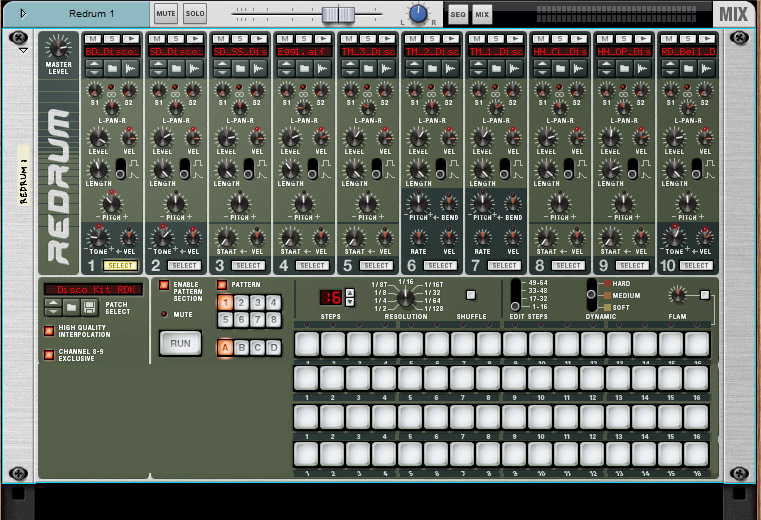Screen dimensions: 761x520
Task: Step patch with Patch Select arrows
Action: pyautogui.click(x=53, y=307)
